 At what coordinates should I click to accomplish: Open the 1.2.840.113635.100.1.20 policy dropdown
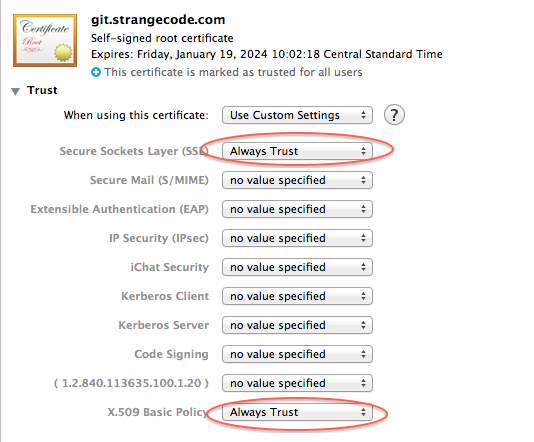[297, 383]
